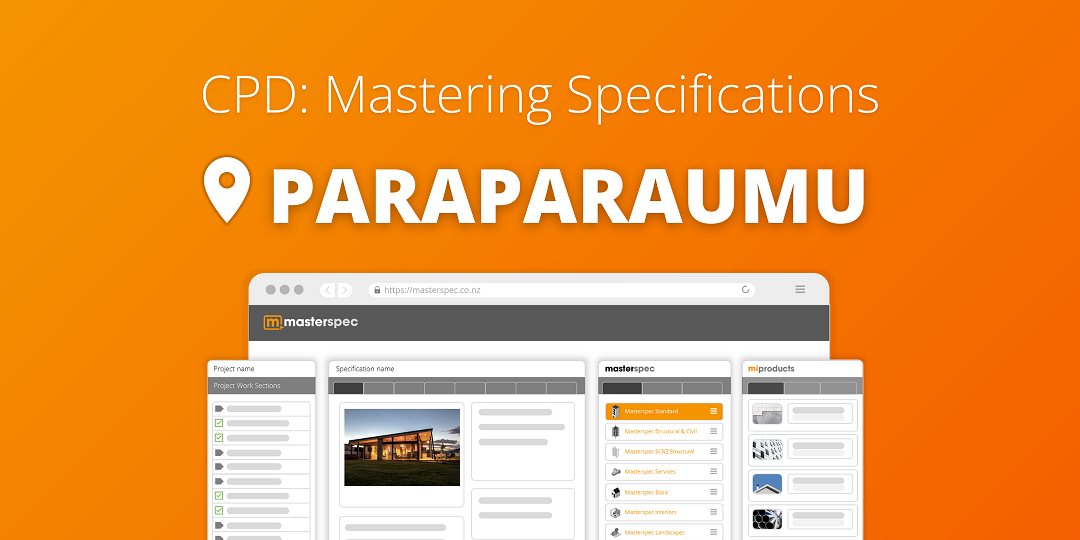Click the back arrow in the browser bar
Image resolution: width=1080 pixels, height=540 pixels.
pos(328,290)
